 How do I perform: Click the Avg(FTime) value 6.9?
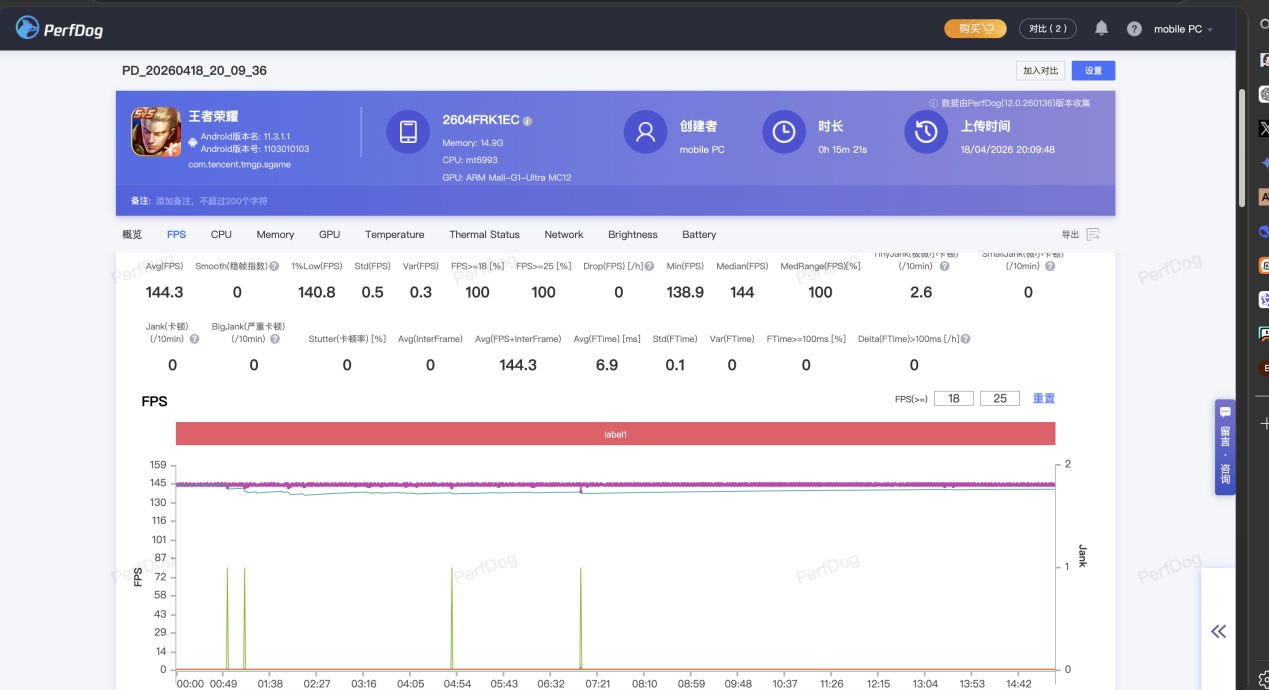click(x=607, y=365)
